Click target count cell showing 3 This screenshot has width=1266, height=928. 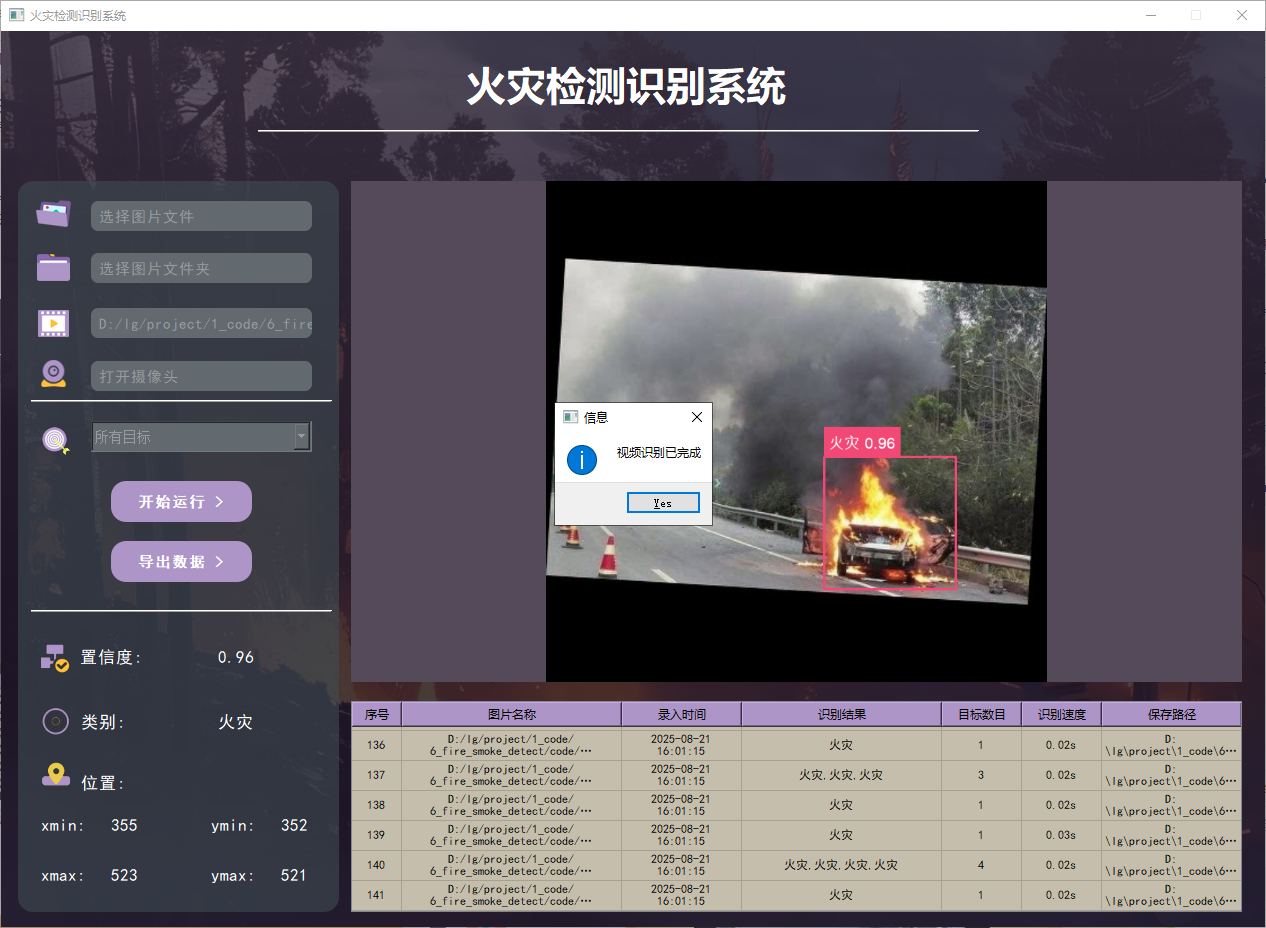[981, 775]
